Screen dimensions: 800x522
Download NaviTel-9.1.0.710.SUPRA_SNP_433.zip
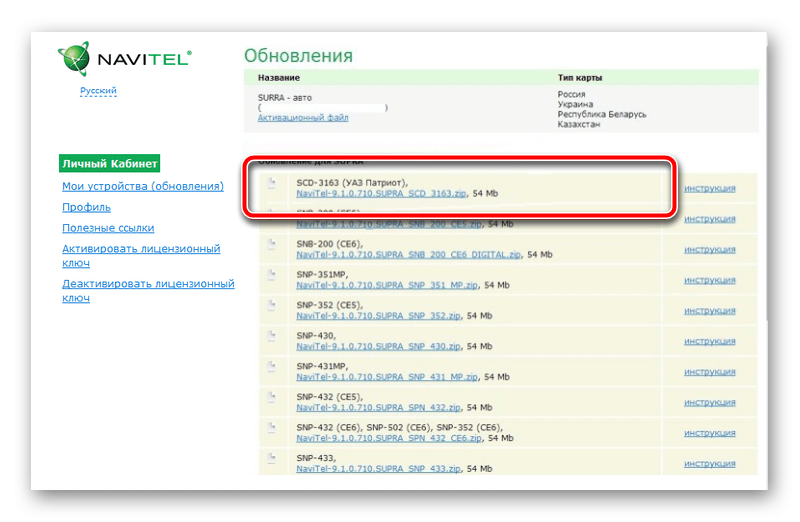coord(379,469)
